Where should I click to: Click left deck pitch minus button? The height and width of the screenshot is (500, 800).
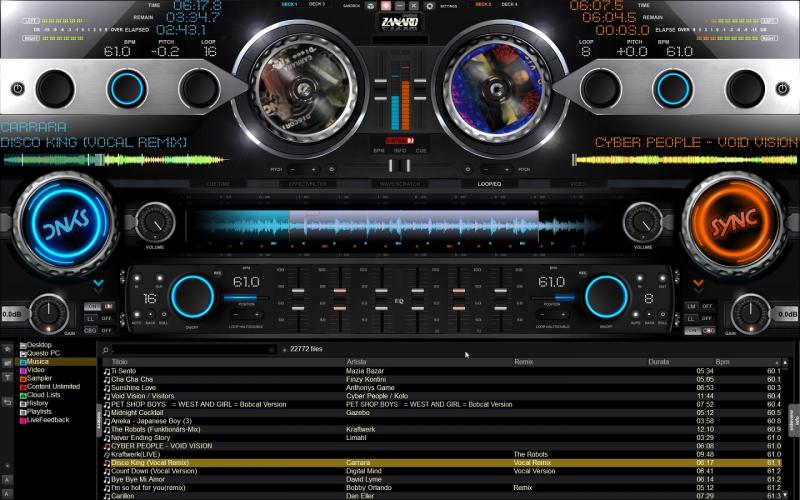[x=292, y=169]
